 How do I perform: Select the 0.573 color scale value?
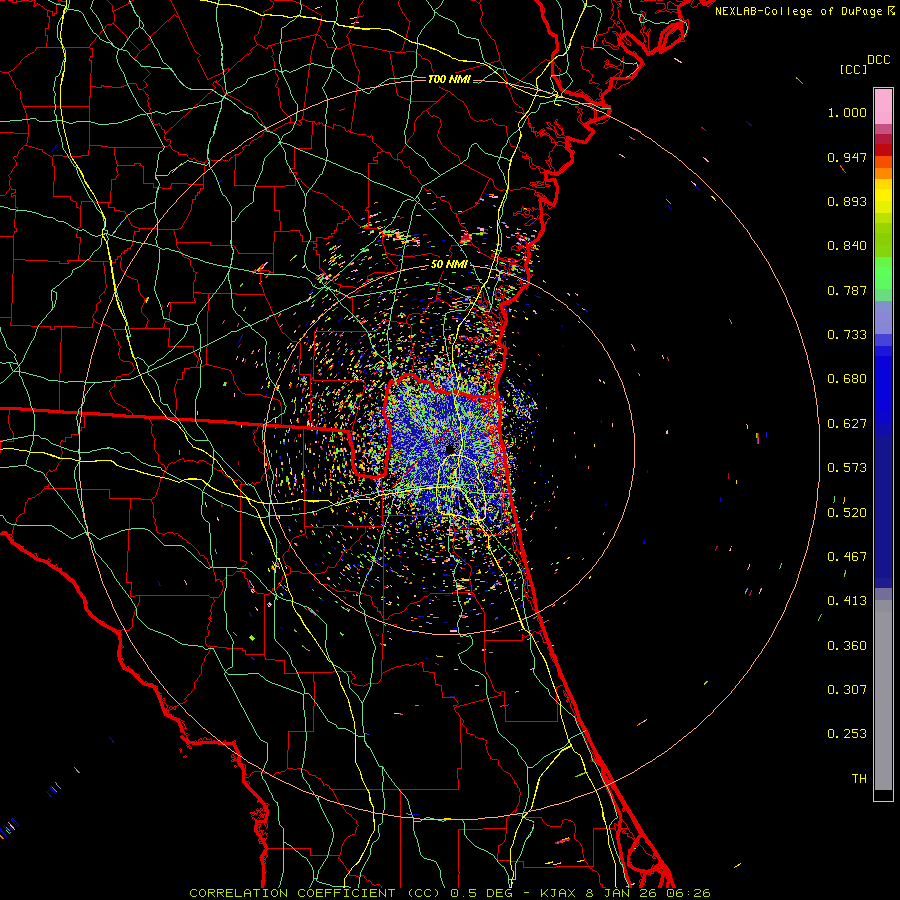[847, 468]
